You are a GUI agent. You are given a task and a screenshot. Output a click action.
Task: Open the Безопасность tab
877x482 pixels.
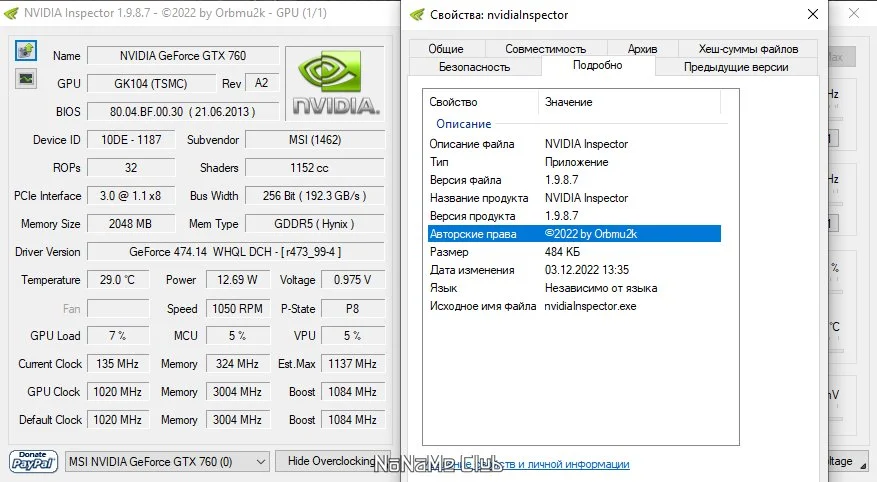474,67
